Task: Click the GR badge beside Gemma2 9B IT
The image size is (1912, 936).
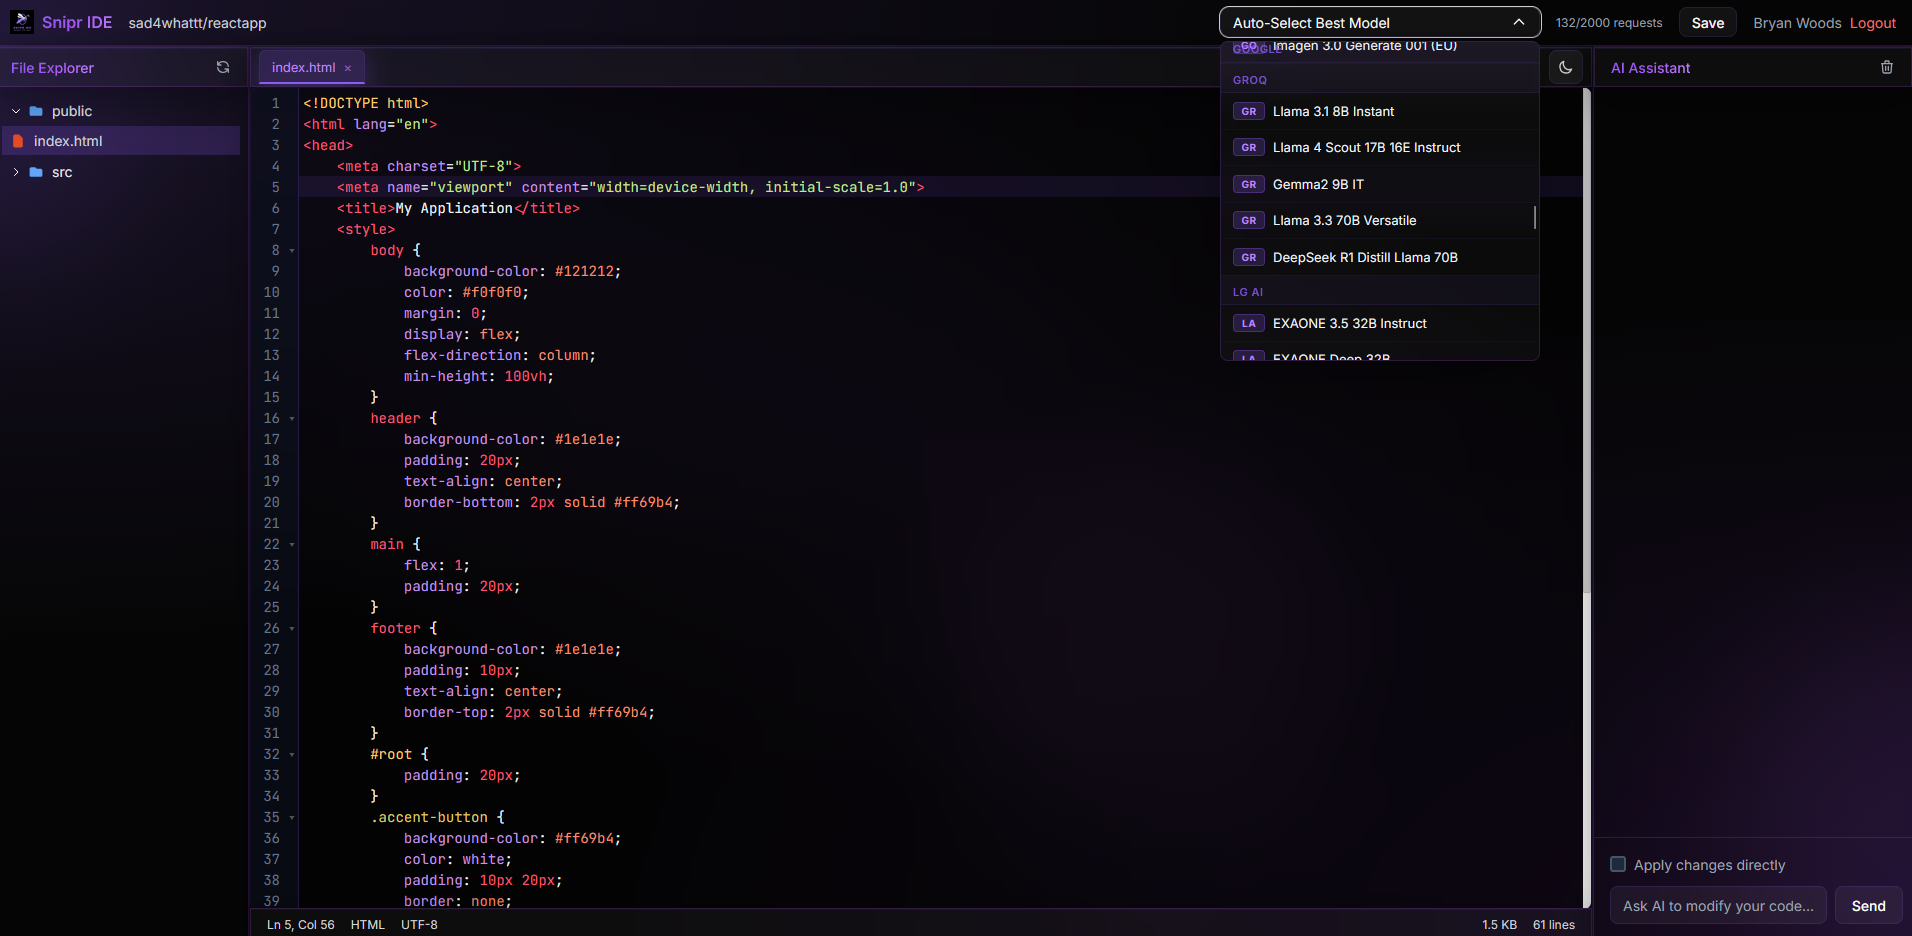Action: 1248,184
